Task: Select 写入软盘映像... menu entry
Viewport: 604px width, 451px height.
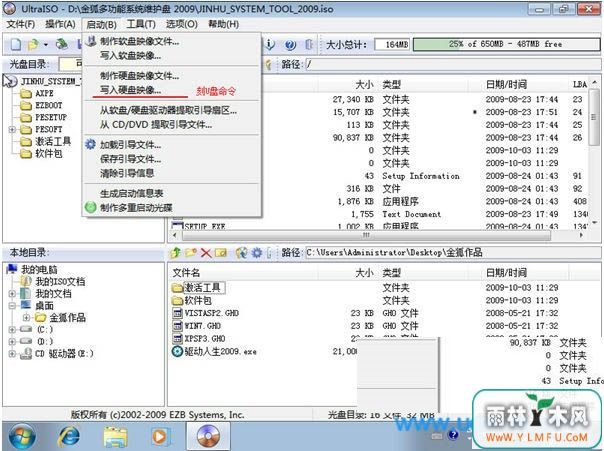Action: click(x=172, y=55)
